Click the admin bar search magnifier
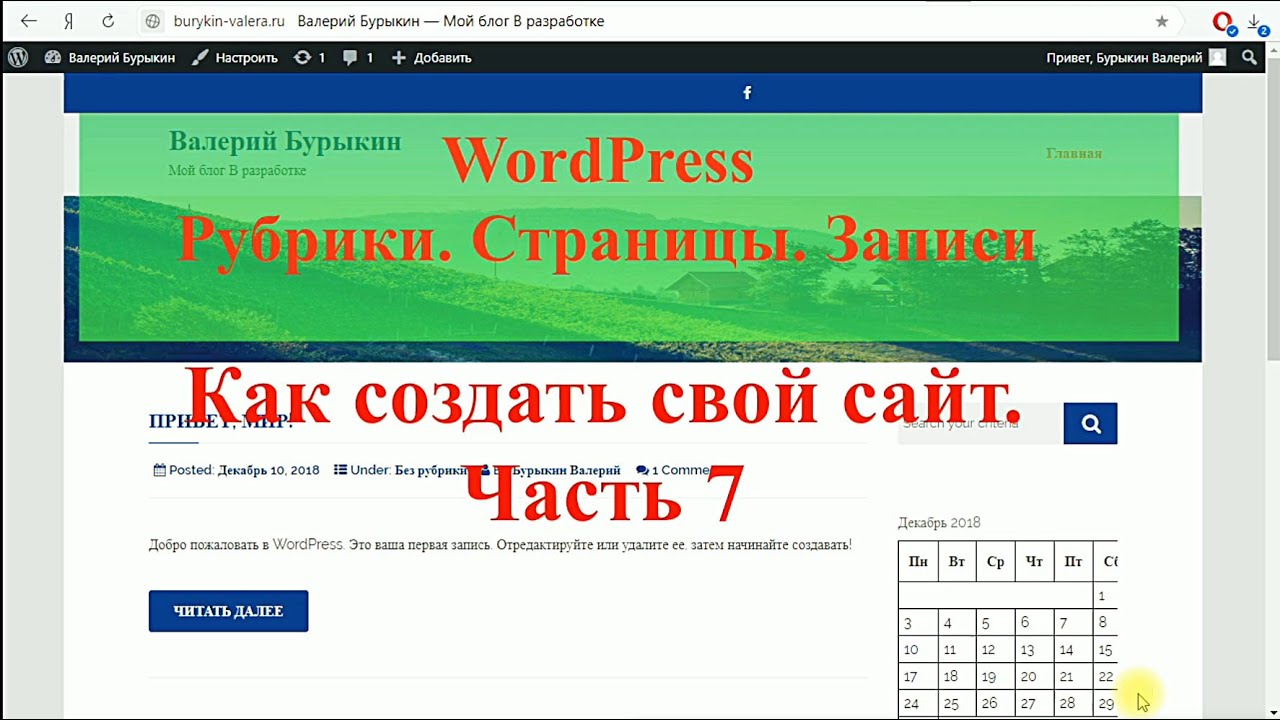Image resolution: width=1280 pixels, height=720 pixels. coord(1249,57)
